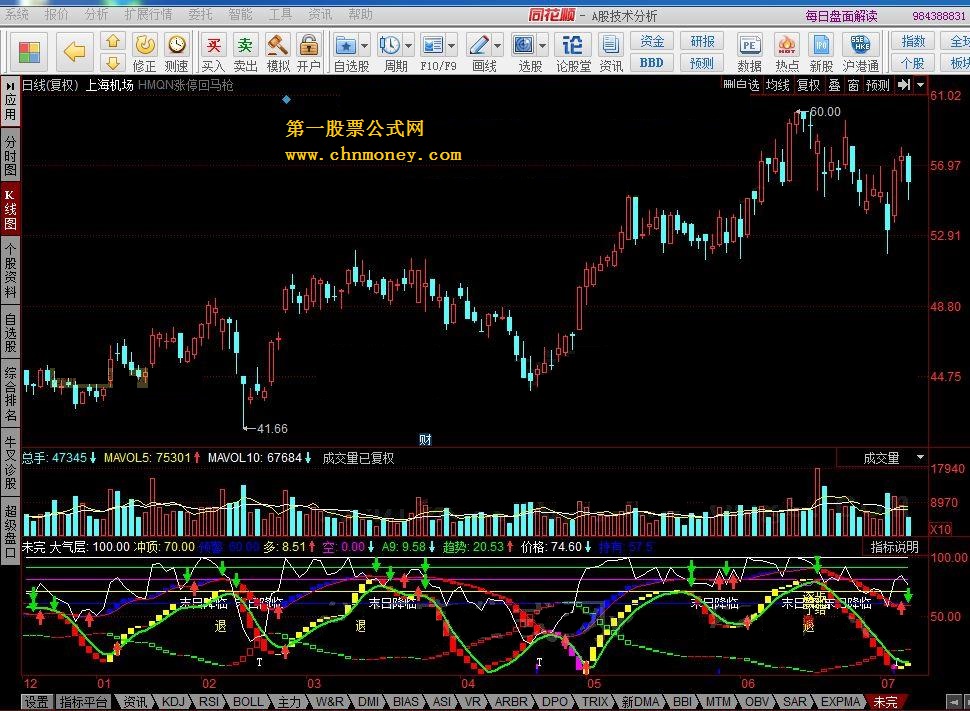Screen dimensions: 970x711
Task: Toggle 均线 moving average display
Action: (x=778, y=85)
